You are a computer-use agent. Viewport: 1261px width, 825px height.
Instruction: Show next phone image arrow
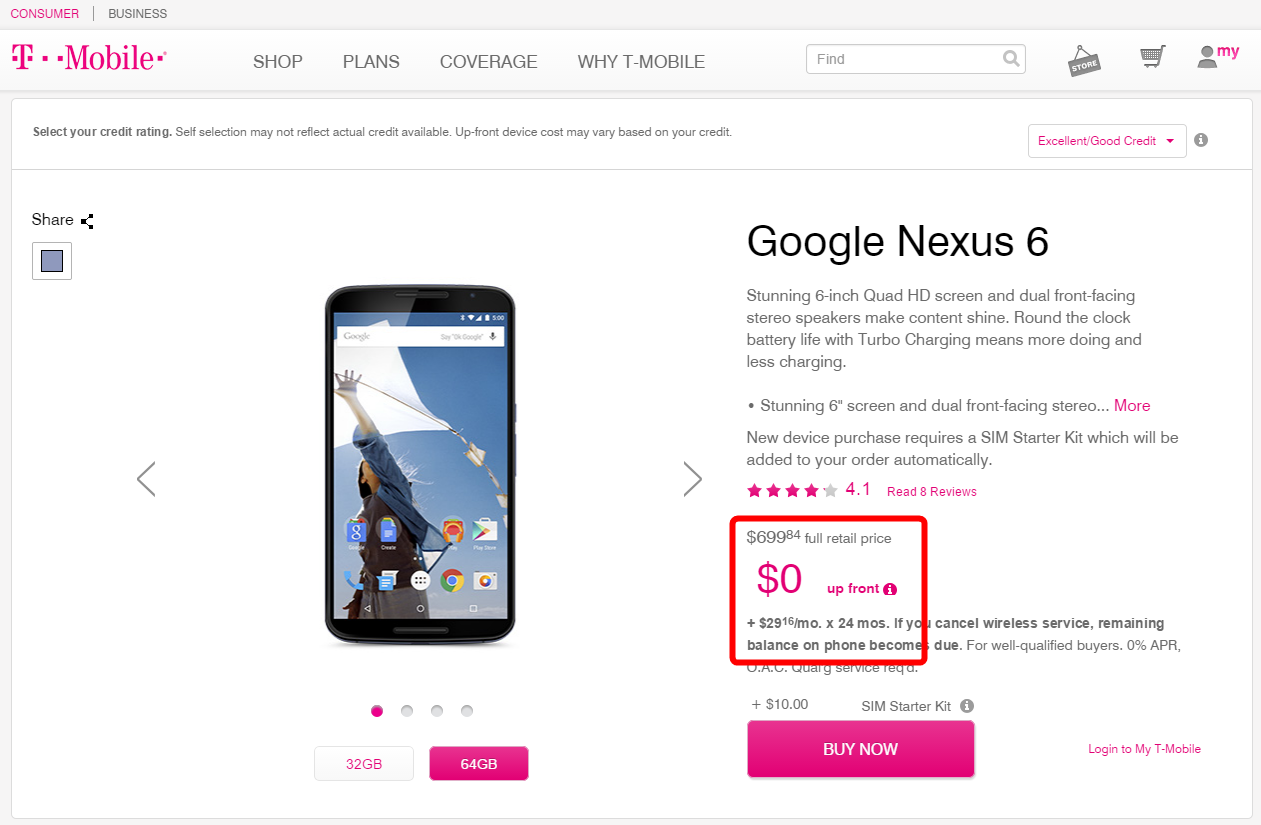[693, 479]
